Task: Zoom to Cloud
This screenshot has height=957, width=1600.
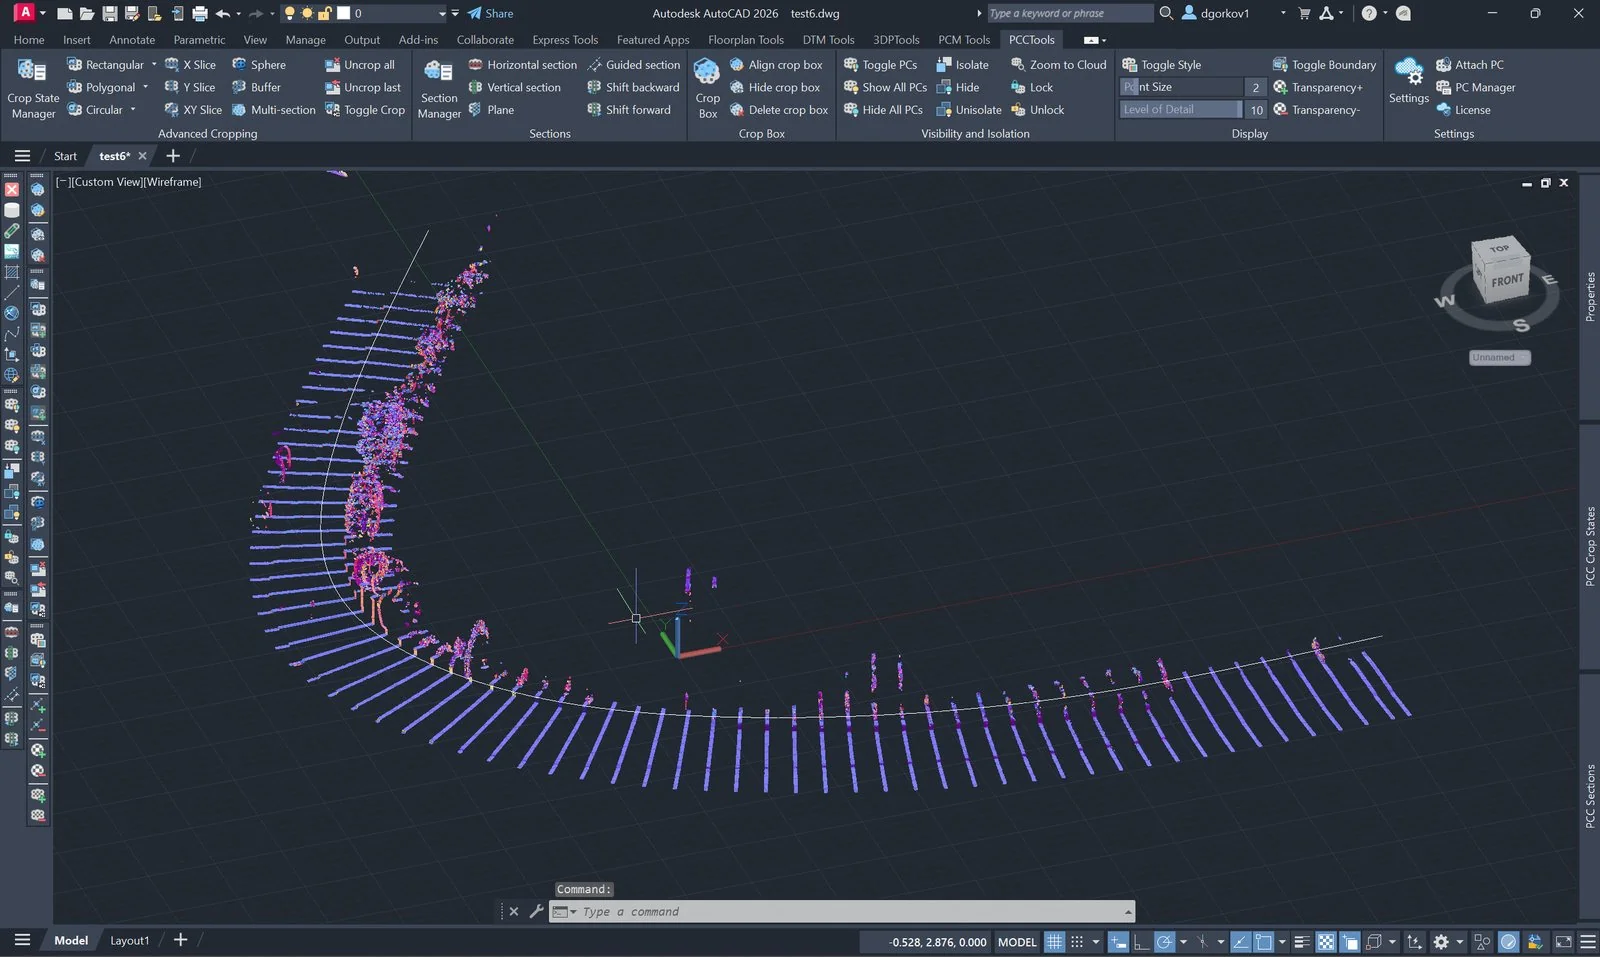Action: coord(1059,65)
